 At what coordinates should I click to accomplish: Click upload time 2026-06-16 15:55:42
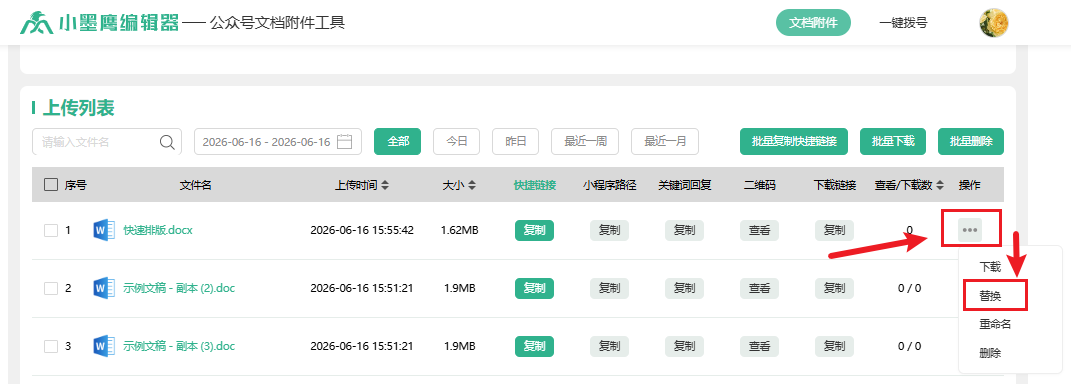click(x=362, y=230)
